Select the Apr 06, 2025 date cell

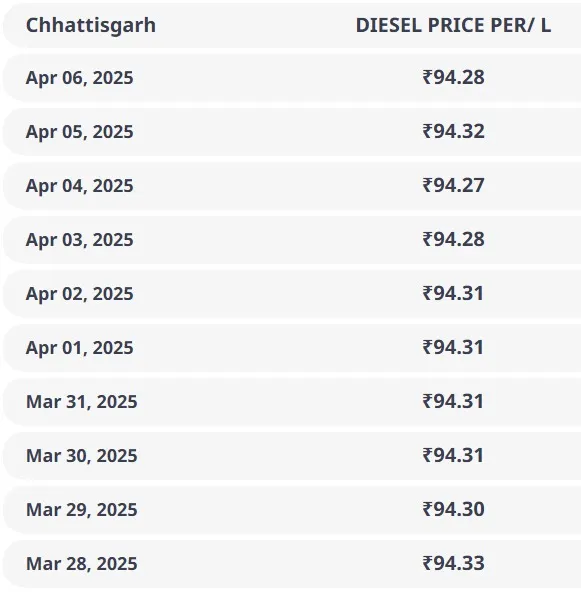(79, 78)
